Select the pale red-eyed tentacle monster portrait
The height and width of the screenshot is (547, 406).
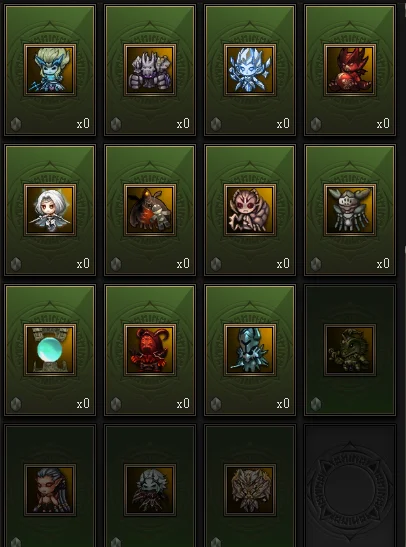click(x=250, y=210)
